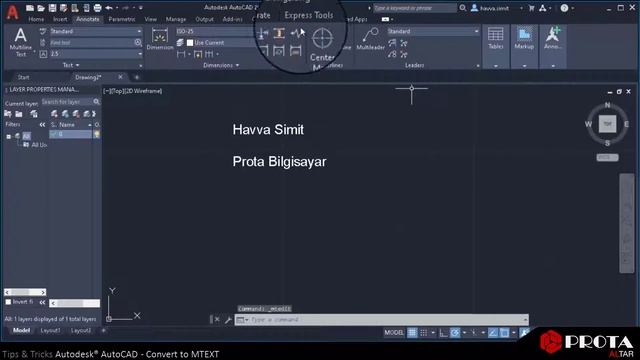640x360 pixels.
Task: Click the ViewCube TOP face
Action: click(x=607, y=124)
